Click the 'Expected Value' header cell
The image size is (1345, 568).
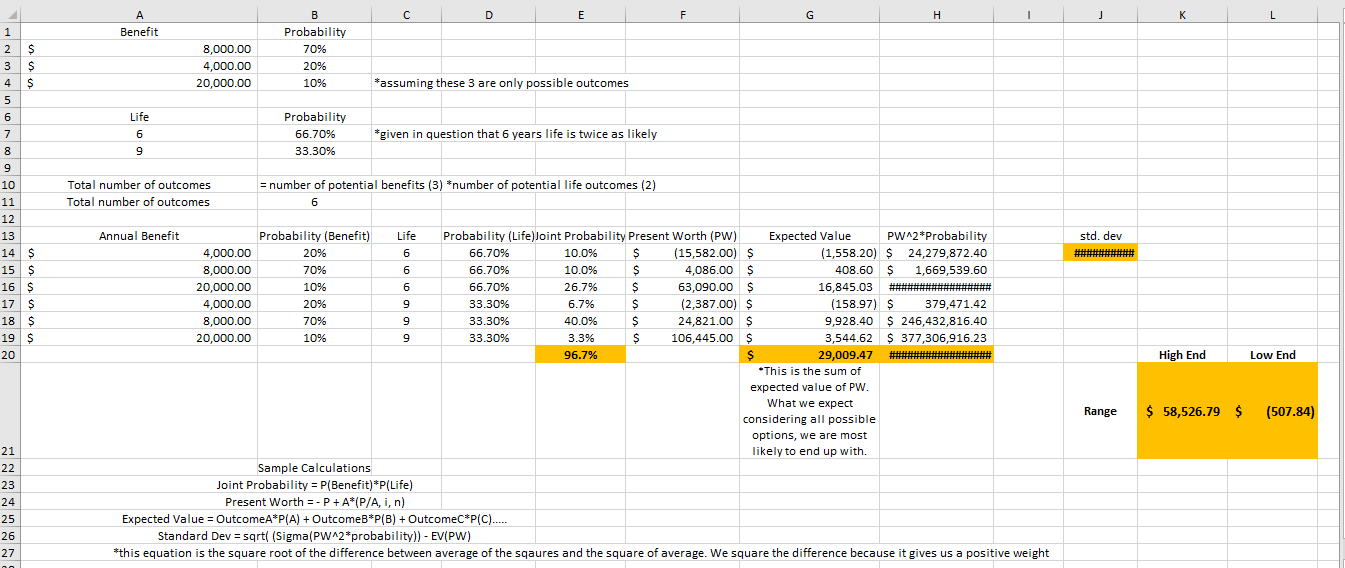(809, 236)
